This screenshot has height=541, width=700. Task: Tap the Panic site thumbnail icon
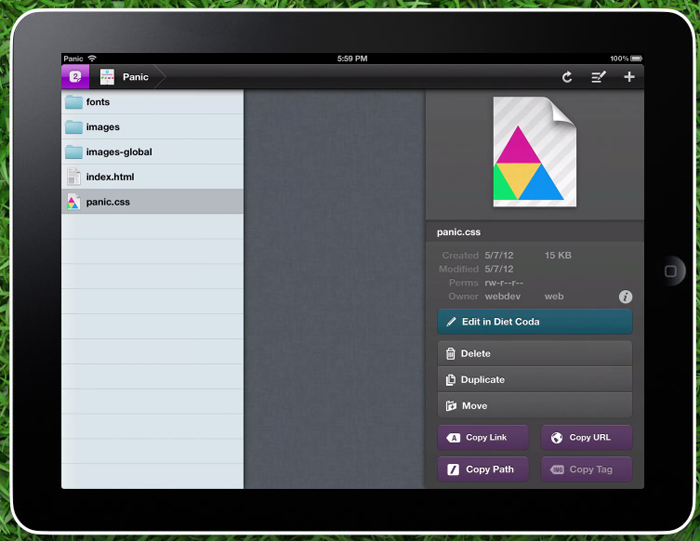(x=107, y=77)
